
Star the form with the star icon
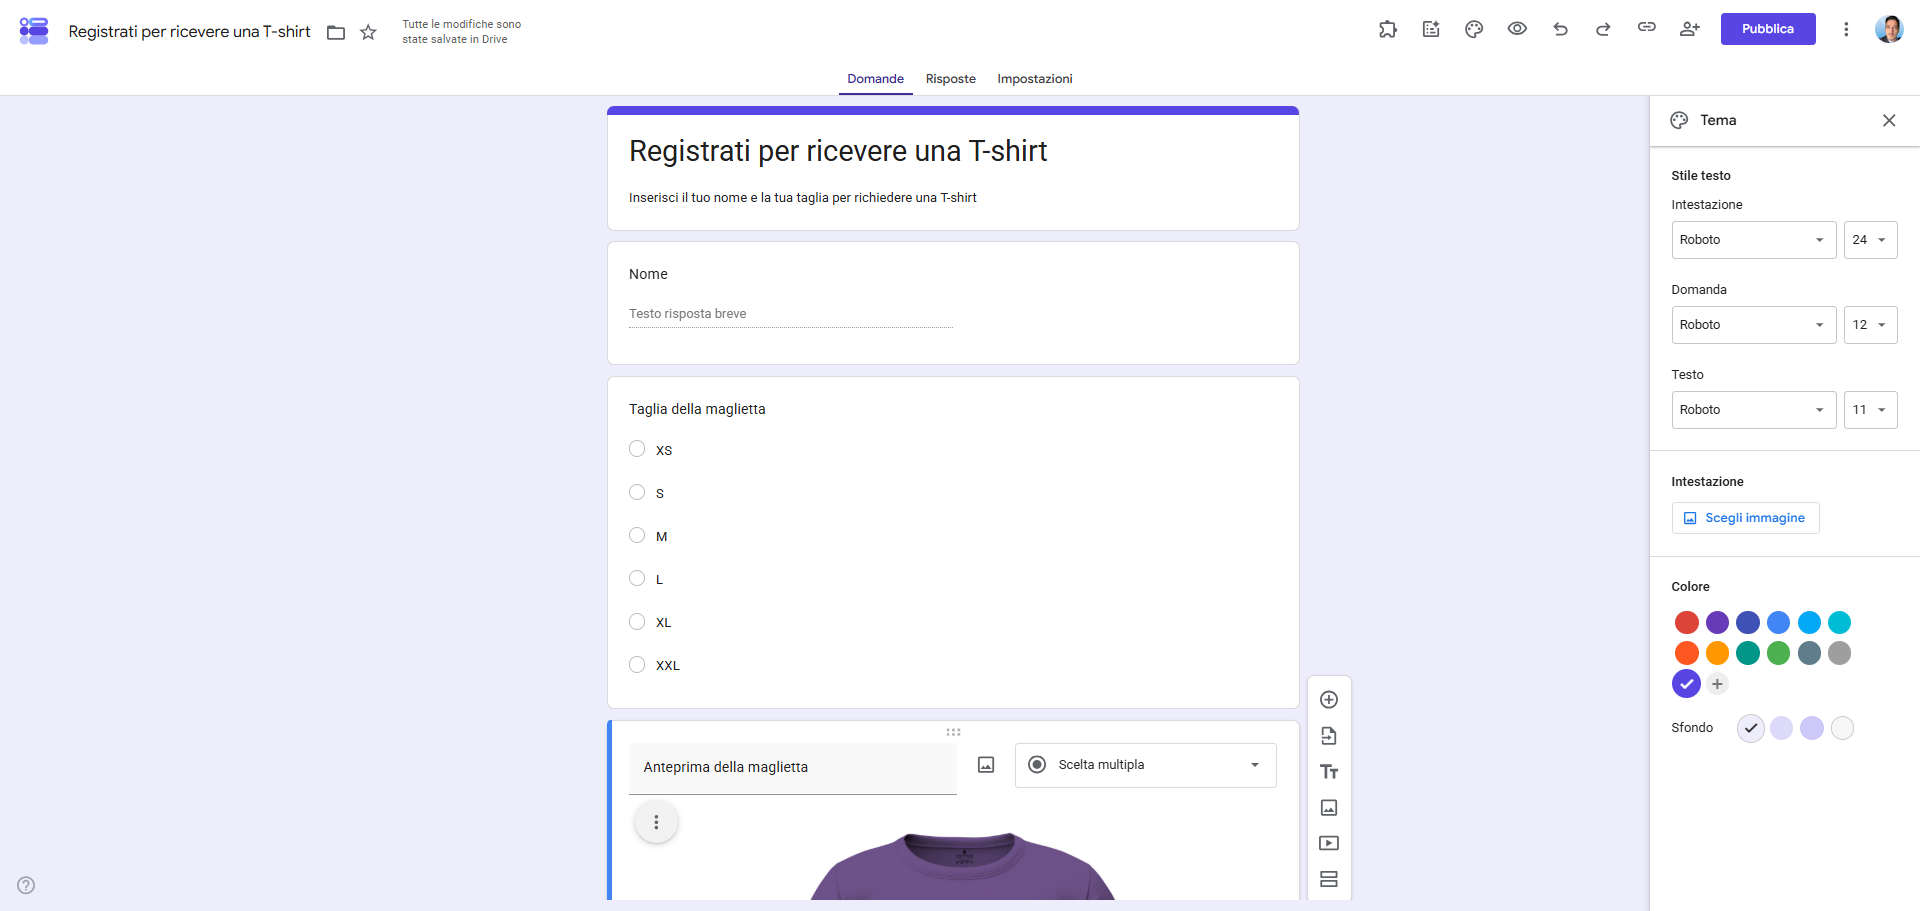[368, 32]
